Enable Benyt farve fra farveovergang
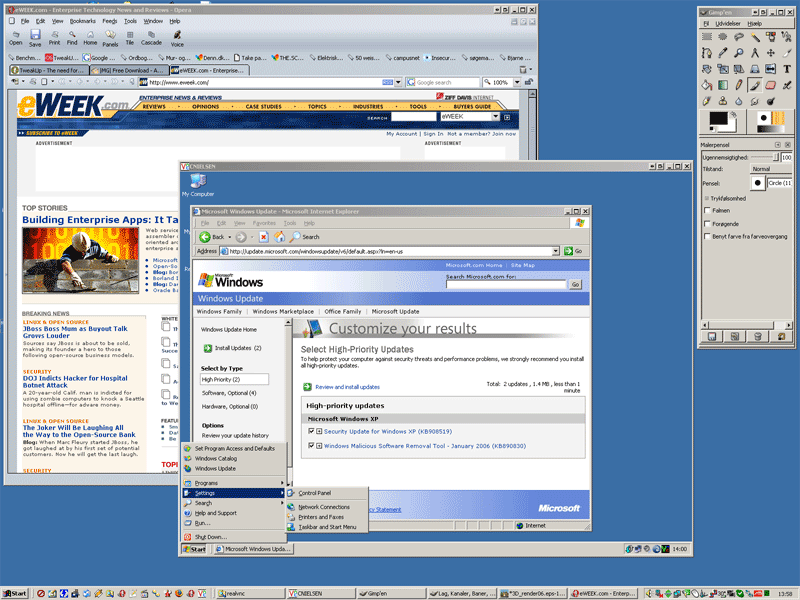800x600 pixels. pos(707,236)
